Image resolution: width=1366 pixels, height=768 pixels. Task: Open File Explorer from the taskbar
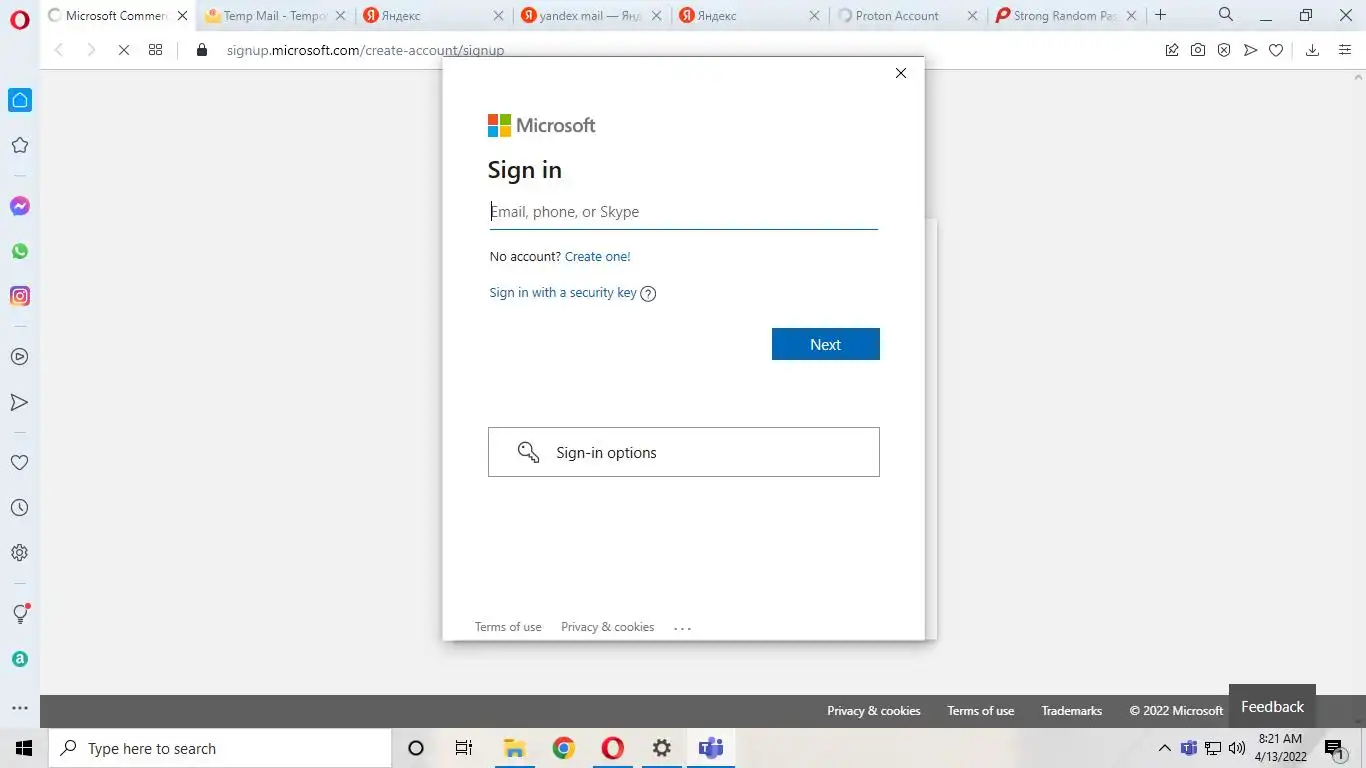pos(514,748)
